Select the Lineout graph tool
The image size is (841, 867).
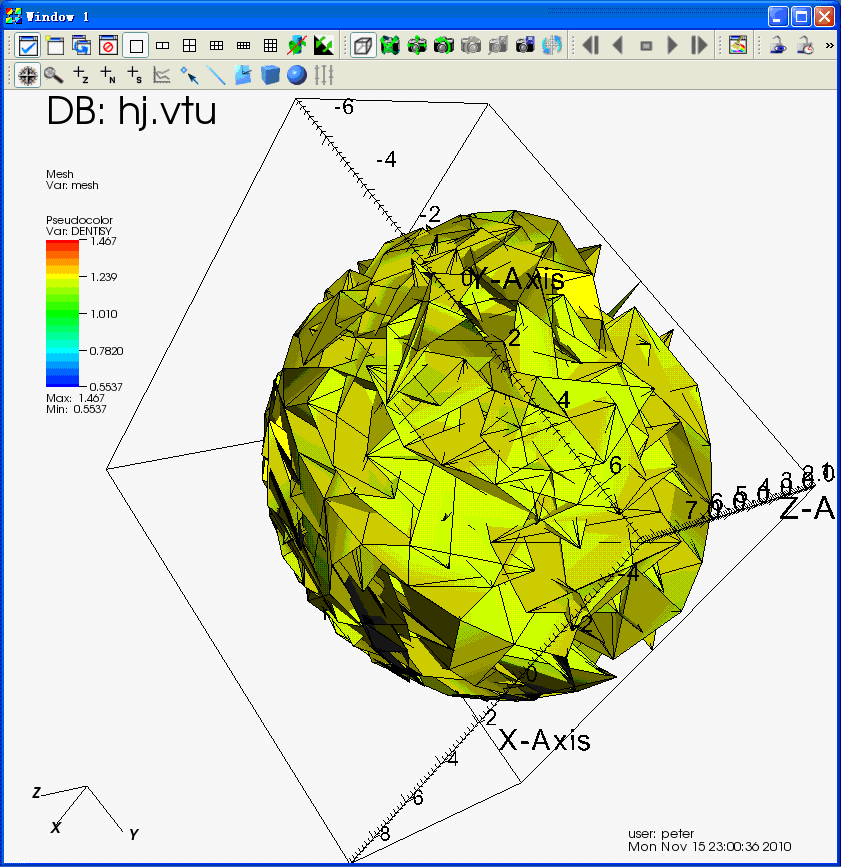coord(162,75)
